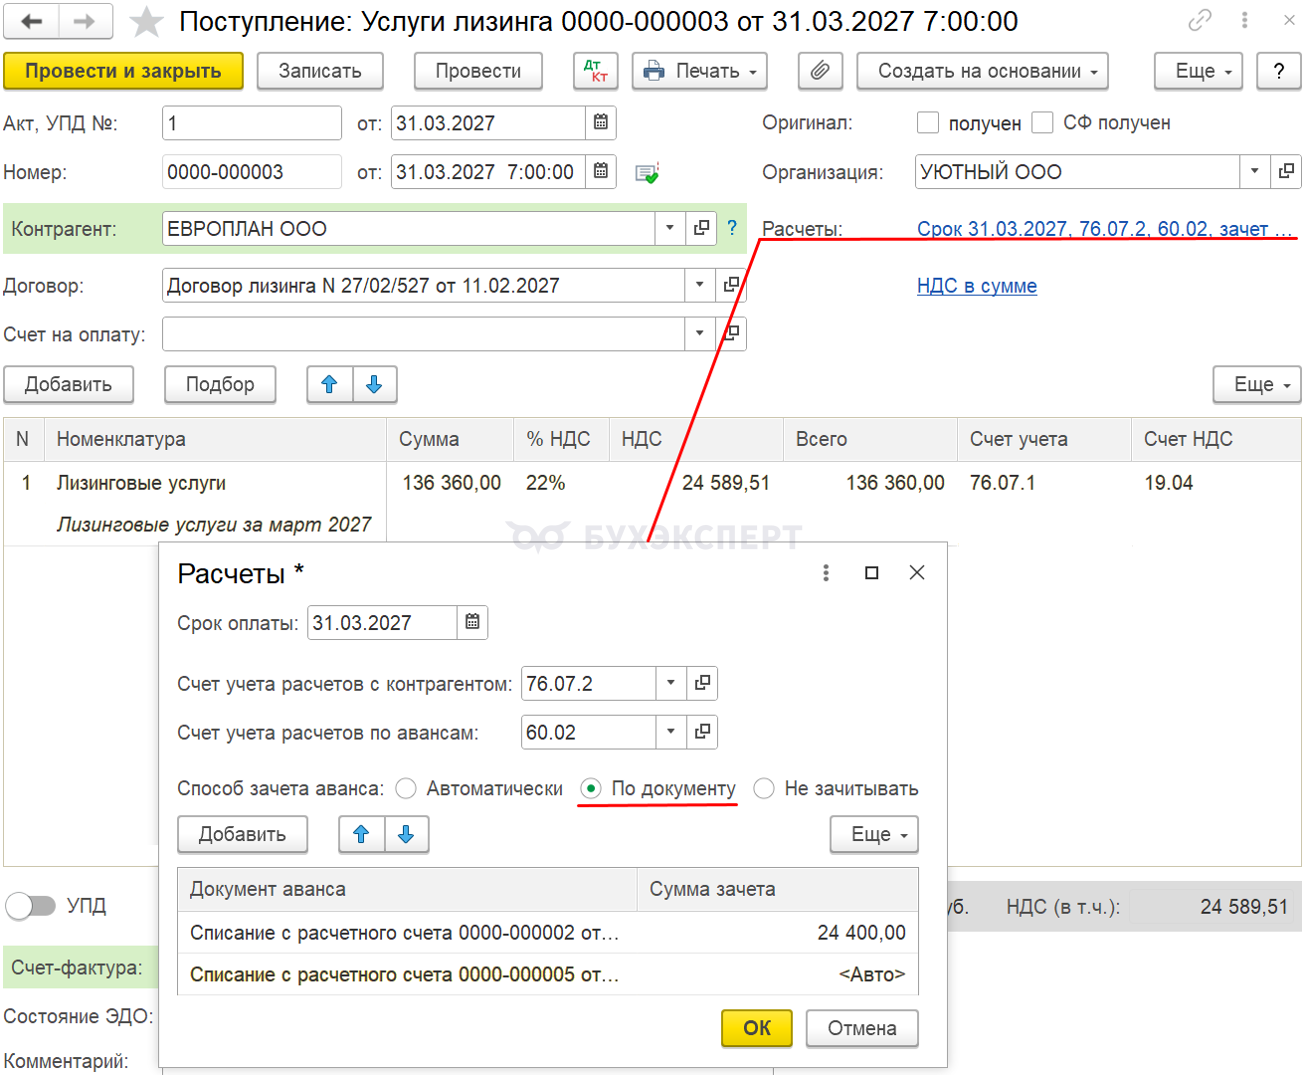The height and width of the screenshot is (1076, 1308).
Task: Go back with the left arrow
Action: [x=32, y=21]
